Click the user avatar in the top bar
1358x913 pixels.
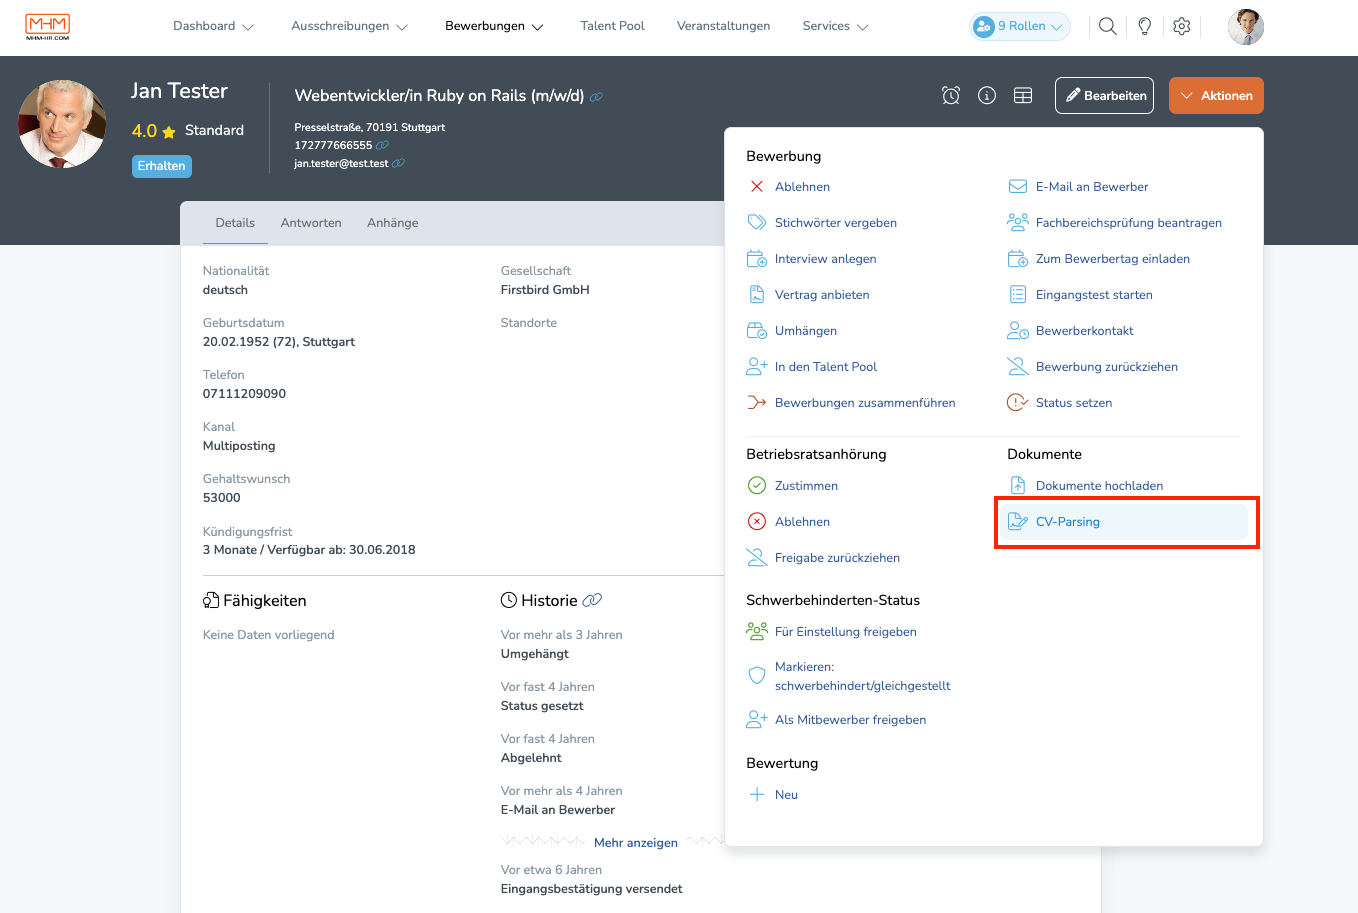[x=1246, y=27]
